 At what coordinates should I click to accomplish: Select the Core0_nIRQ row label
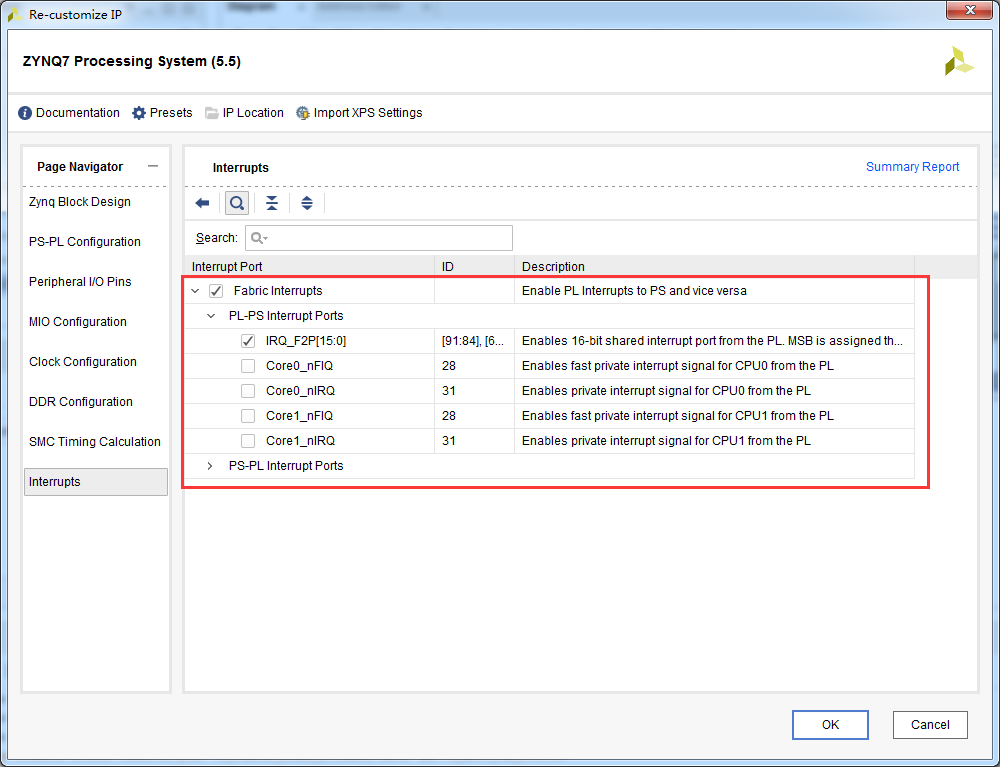[300, 391]
